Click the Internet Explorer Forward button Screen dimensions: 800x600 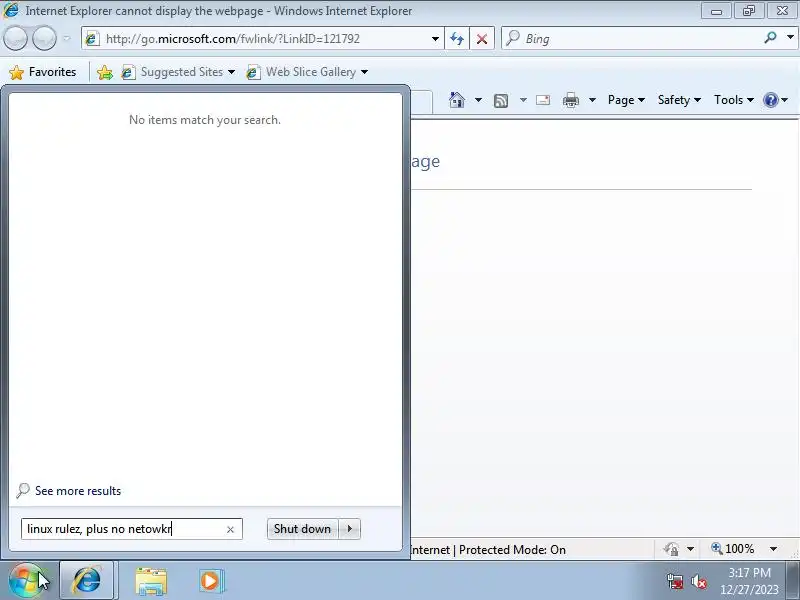coord(44,39)
